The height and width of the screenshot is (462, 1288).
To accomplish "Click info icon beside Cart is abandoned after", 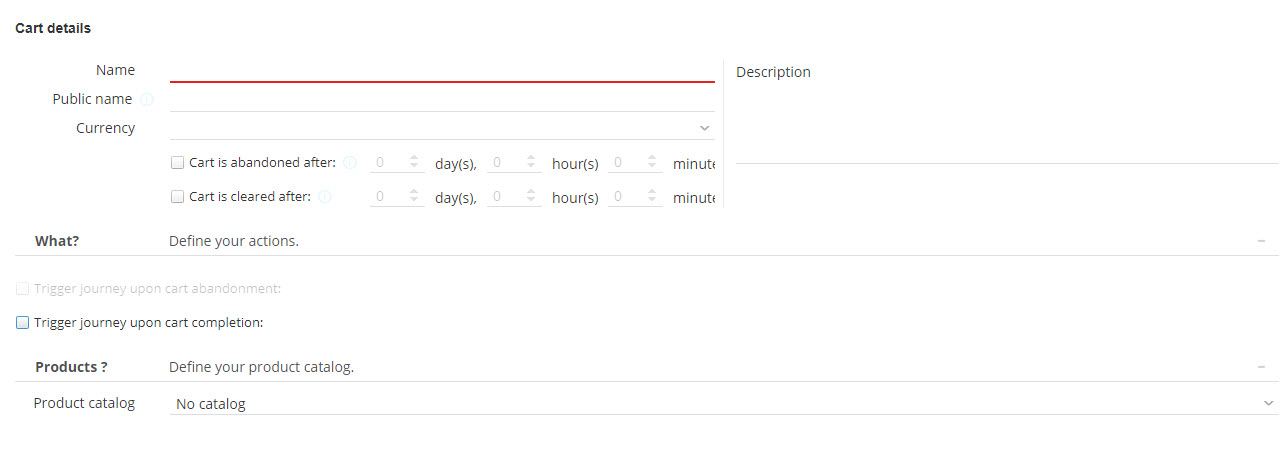I will point(350,163).
